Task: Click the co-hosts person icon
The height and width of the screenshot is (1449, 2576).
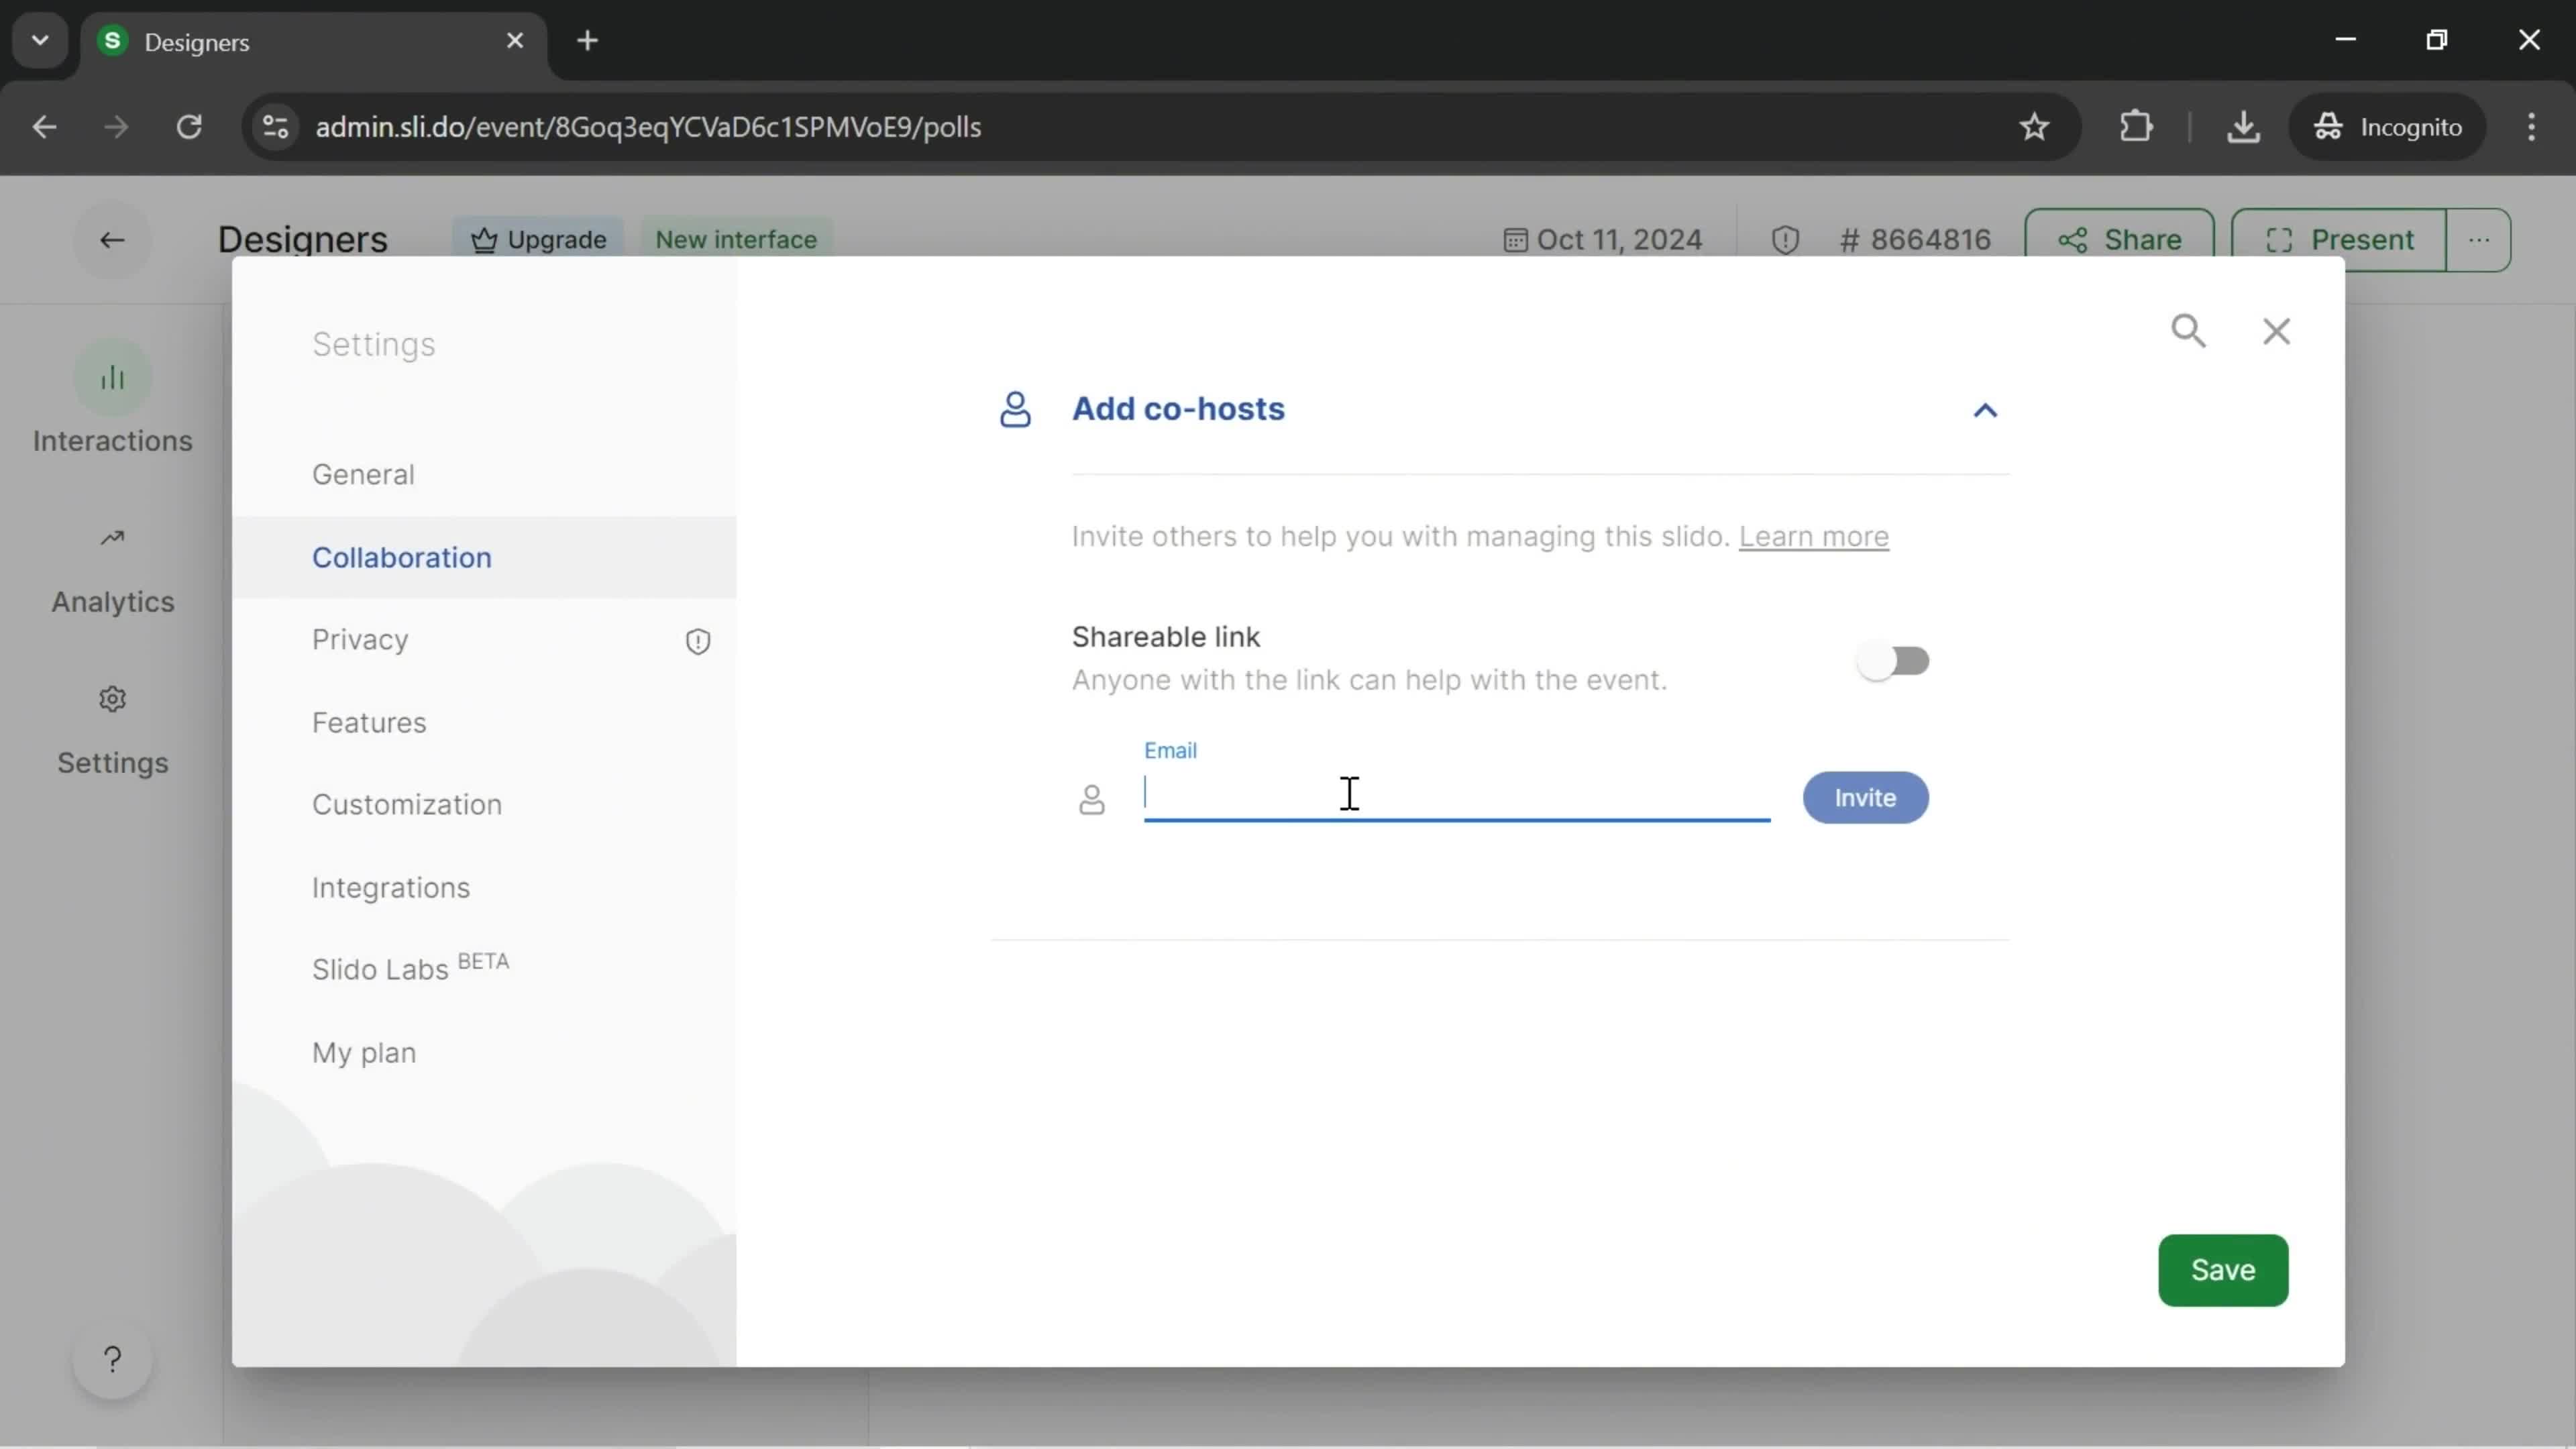Action: point(1016,409)
